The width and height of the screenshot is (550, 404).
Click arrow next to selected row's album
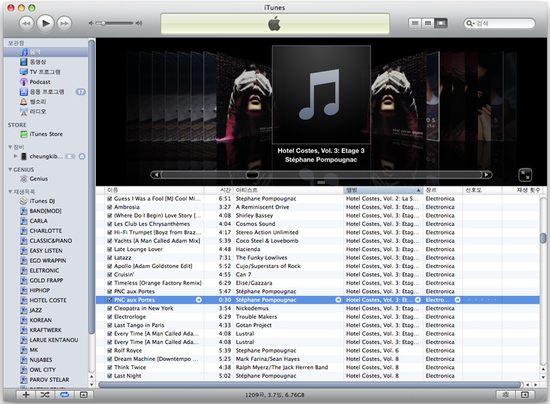click(x=418, y=300)
